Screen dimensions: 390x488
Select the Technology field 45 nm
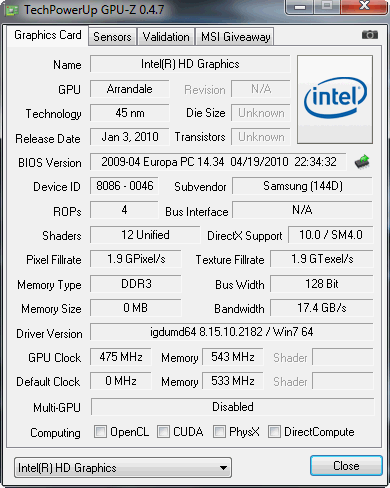click(x=129, y=113)
